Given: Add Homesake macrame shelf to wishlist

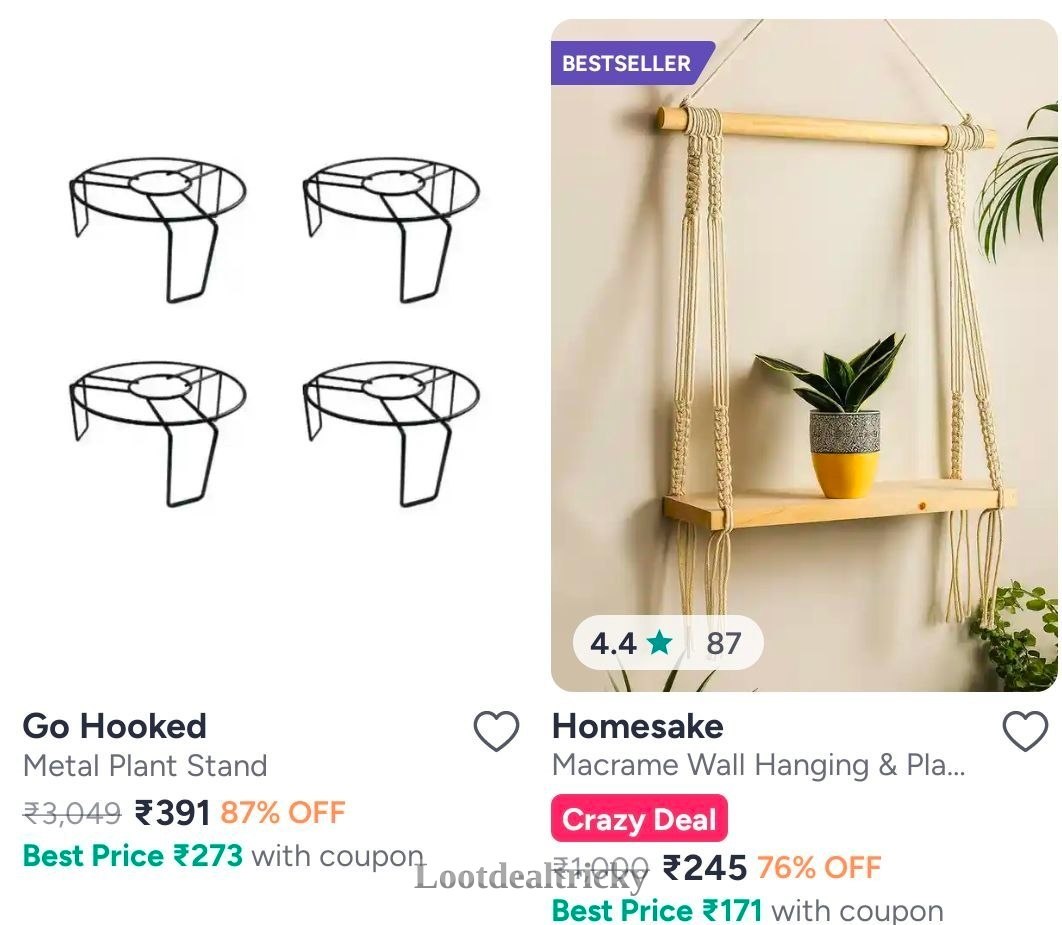Looking at the screenshot, I should tap(1025, 731).
